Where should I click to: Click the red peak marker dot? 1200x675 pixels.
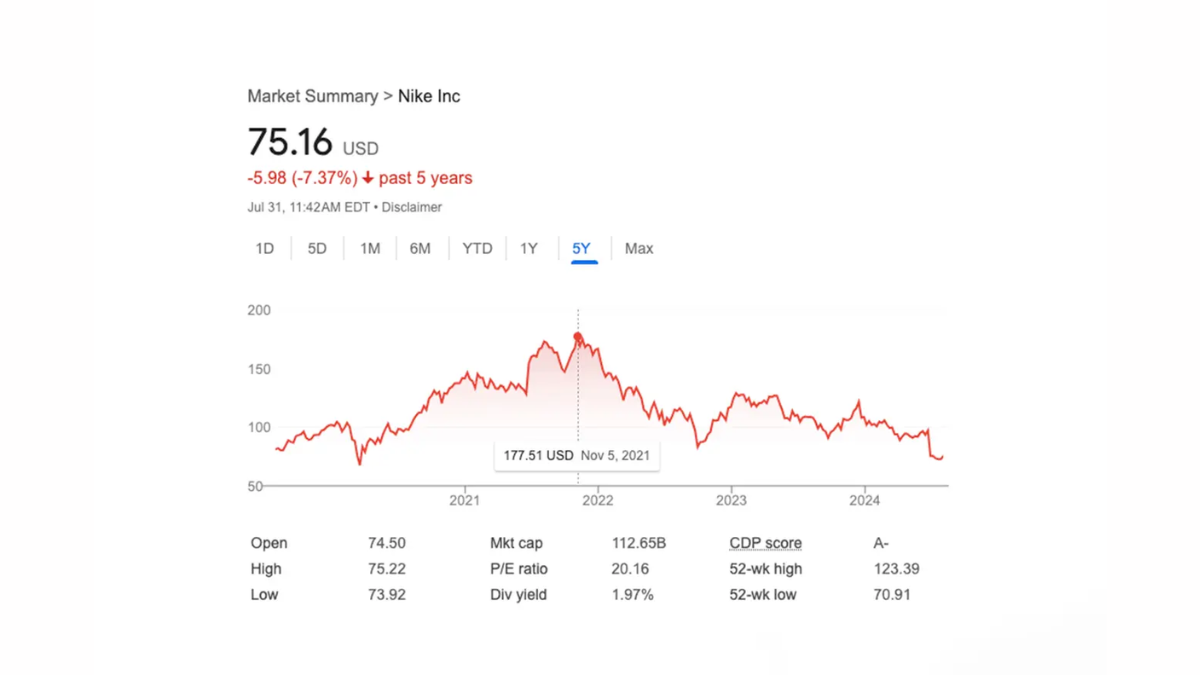pos(578,337)
